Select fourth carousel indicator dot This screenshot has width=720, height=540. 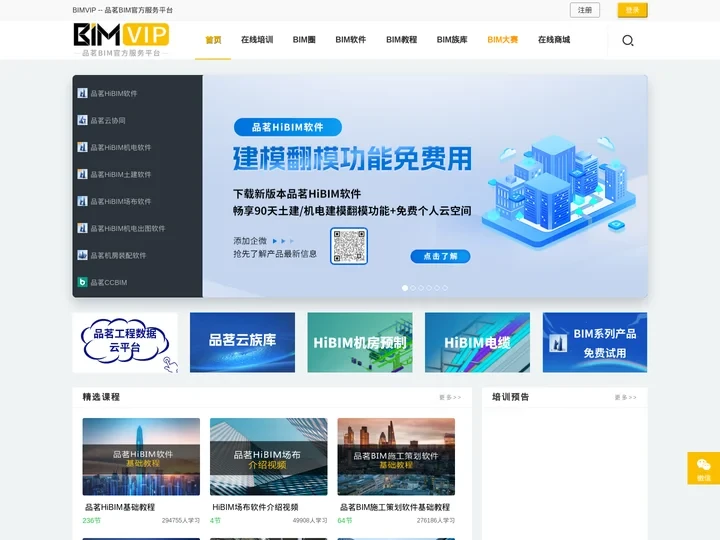(x=429, y=288)
